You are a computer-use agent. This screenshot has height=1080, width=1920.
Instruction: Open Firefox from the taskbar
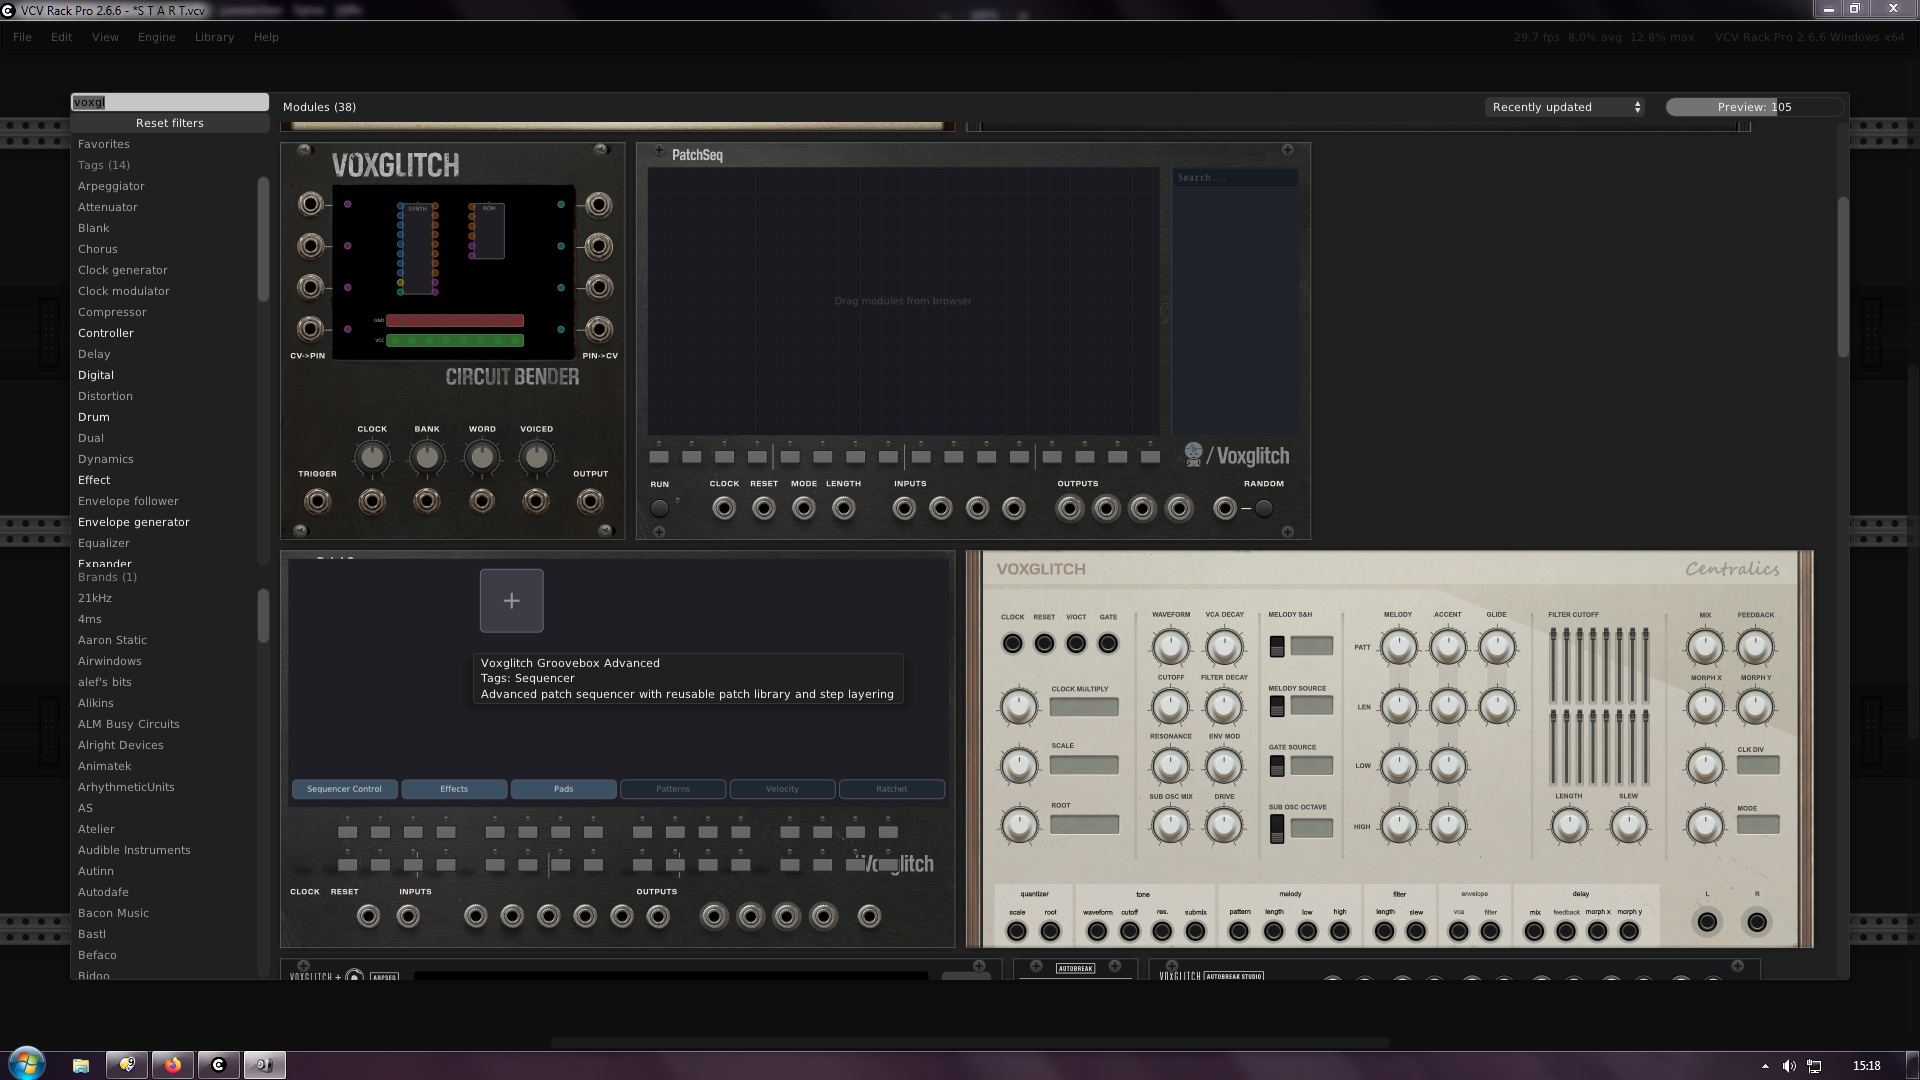coord(173,1065)
